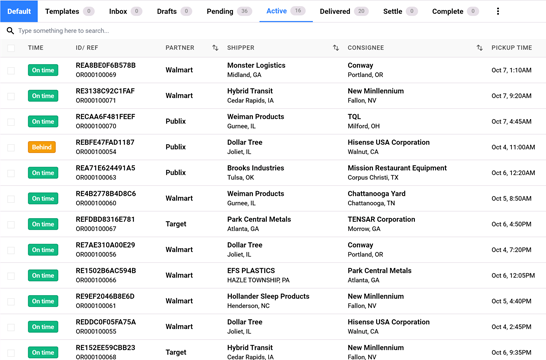Image resolution: width=546 pixels, height=360 pixels.
Task: Check the box for RE1502B6AC594B row
Action: (11, 276)
